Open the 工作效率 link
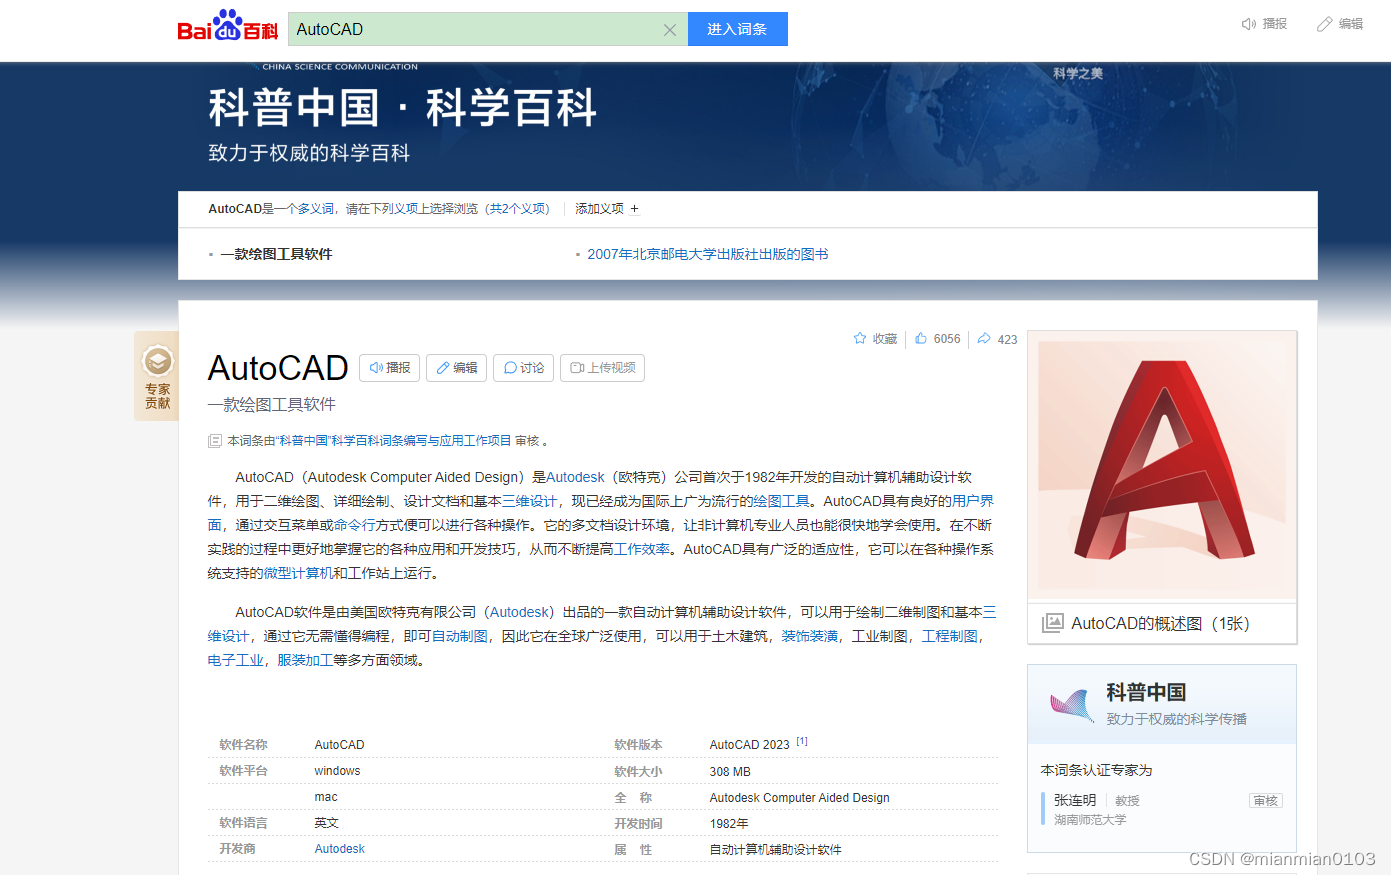 pos(642,550)
